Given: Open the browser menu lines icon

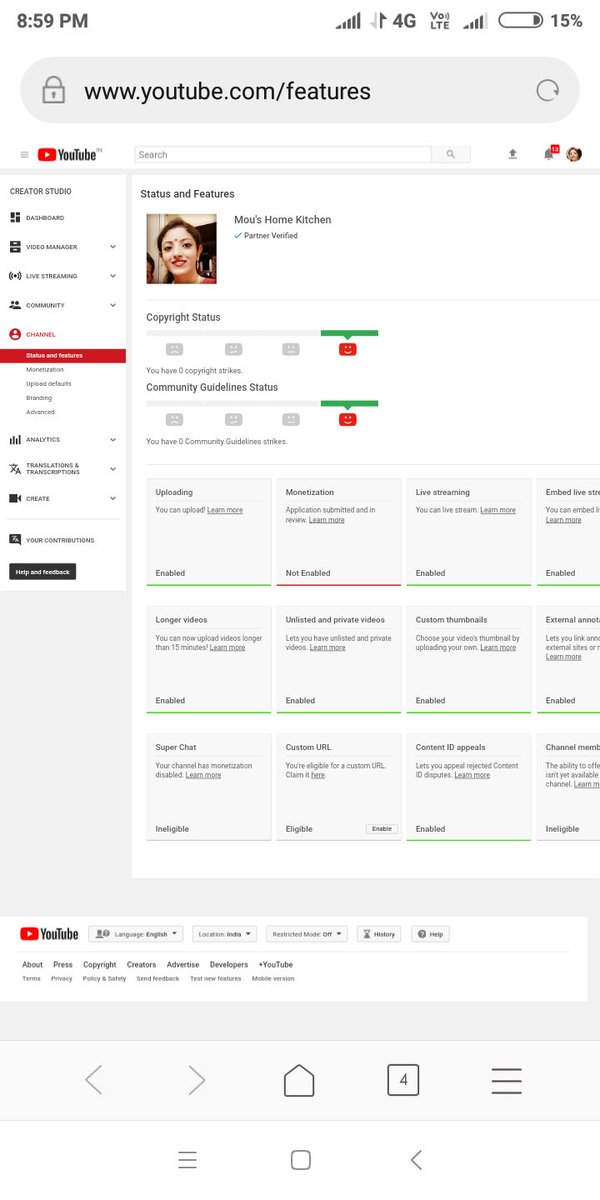Looking at the screenshot, I should [506, 1080].
